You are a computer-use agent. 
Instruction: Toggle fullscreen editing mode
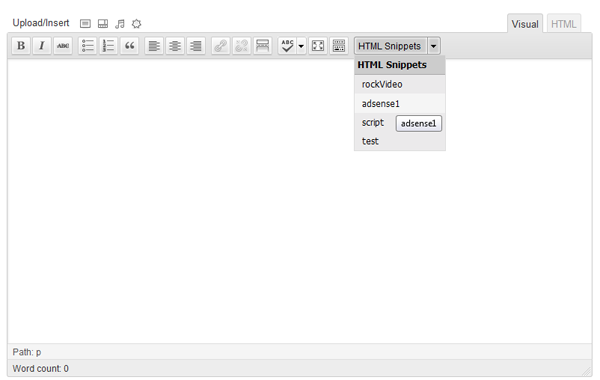(318, 46)
